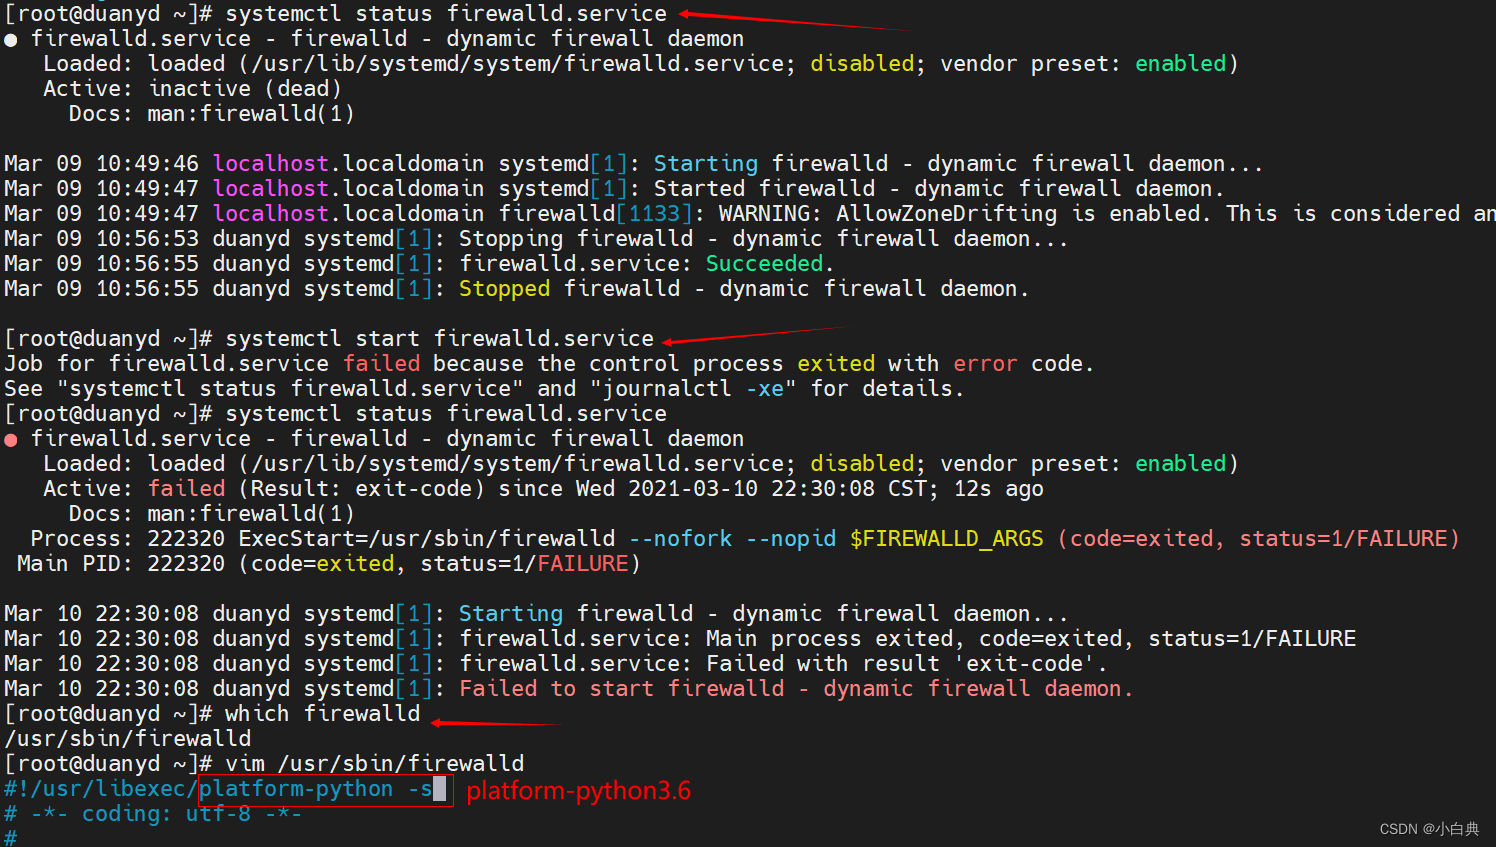Viewport: 1496px width, 847px height.
Task: Click the yellow 'Stopped' text
Action: click(x=504, y=289)
